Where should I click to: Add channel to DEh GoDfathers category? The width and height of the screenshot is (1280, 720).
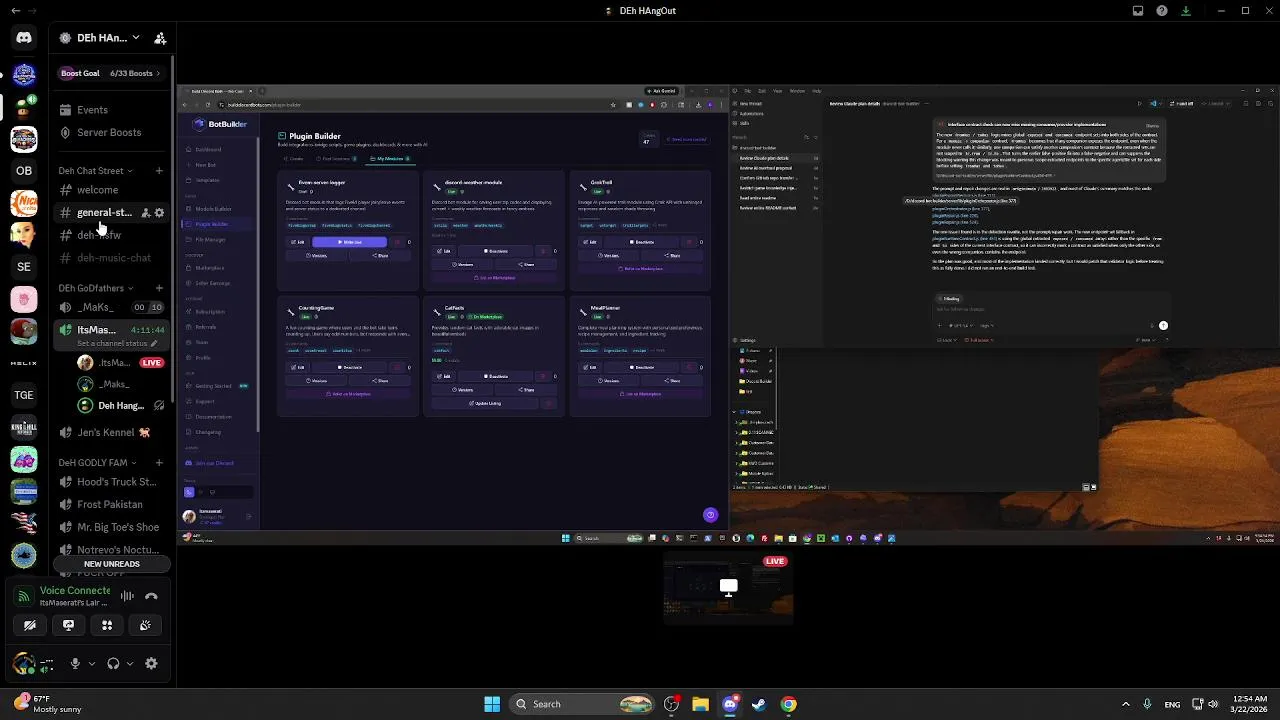point(159,288)
